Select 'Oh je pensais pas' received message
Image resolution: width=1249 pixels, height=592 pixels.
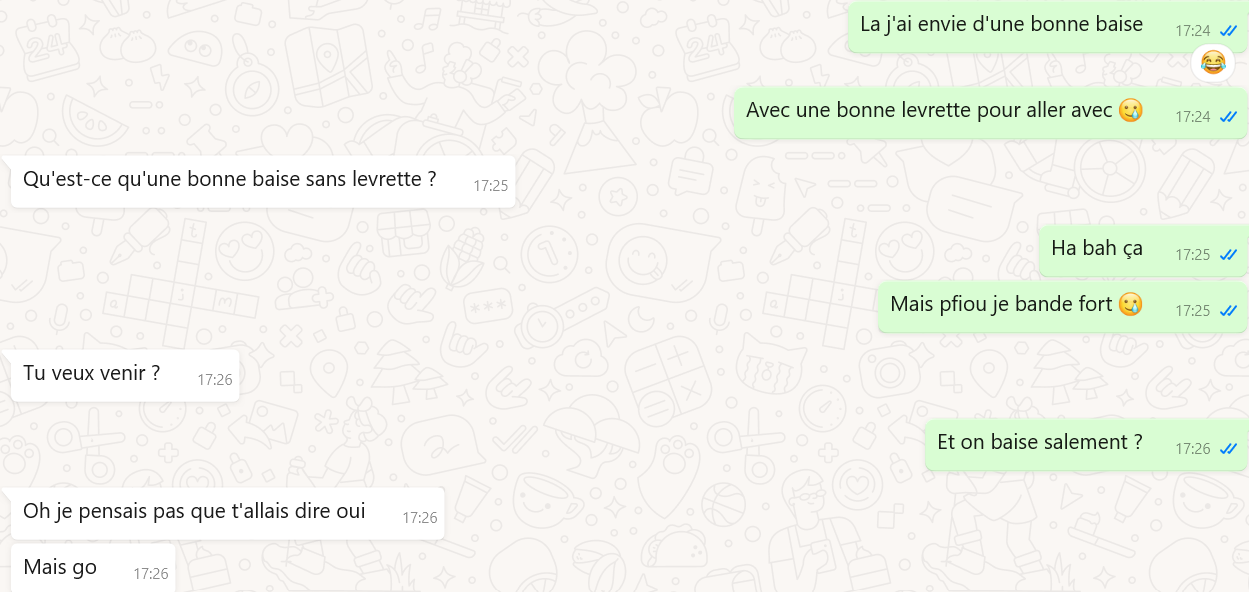(x=227, y=513)
